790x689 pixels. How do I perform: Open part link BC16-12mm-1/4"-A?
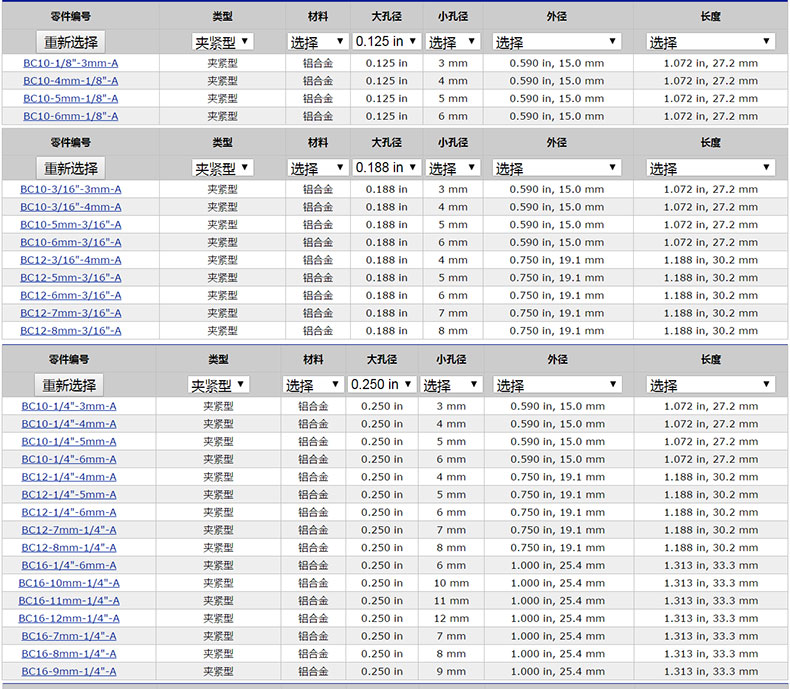[x=69, y=618]
